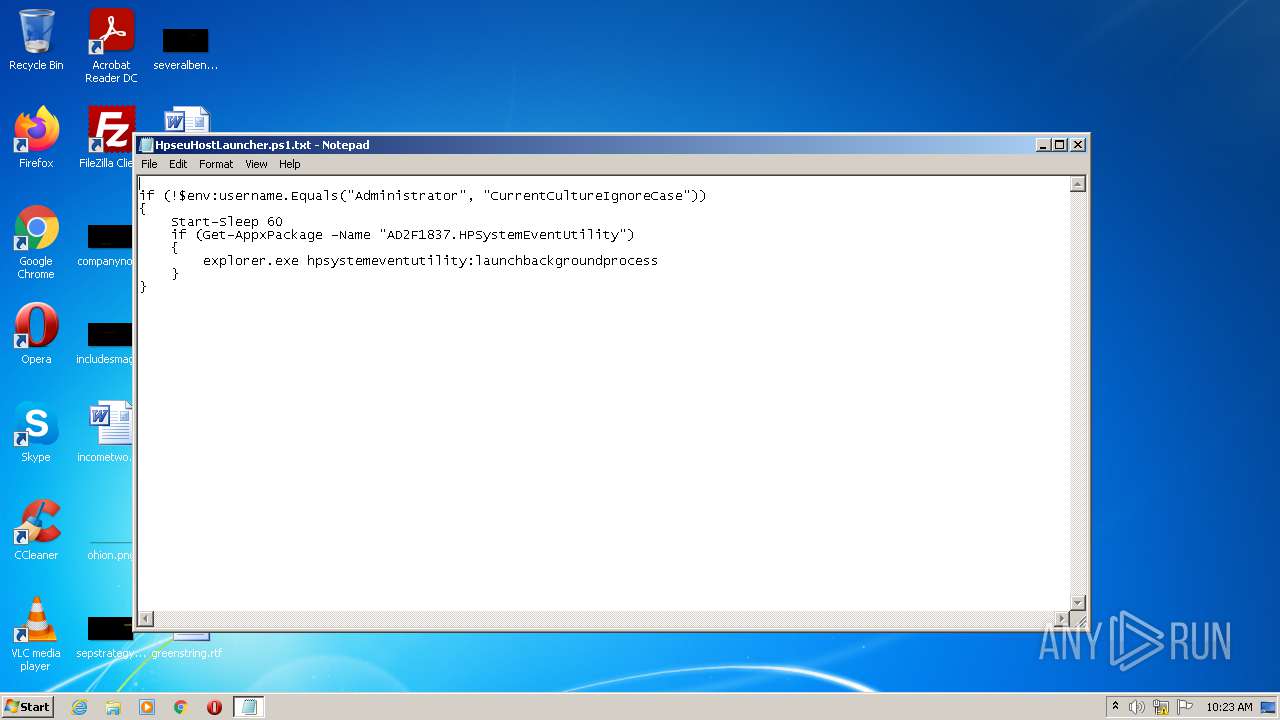Open Opera from the taskbar
The width and height of the screenshot is (1280, 720).
click(x=214, y=707)
